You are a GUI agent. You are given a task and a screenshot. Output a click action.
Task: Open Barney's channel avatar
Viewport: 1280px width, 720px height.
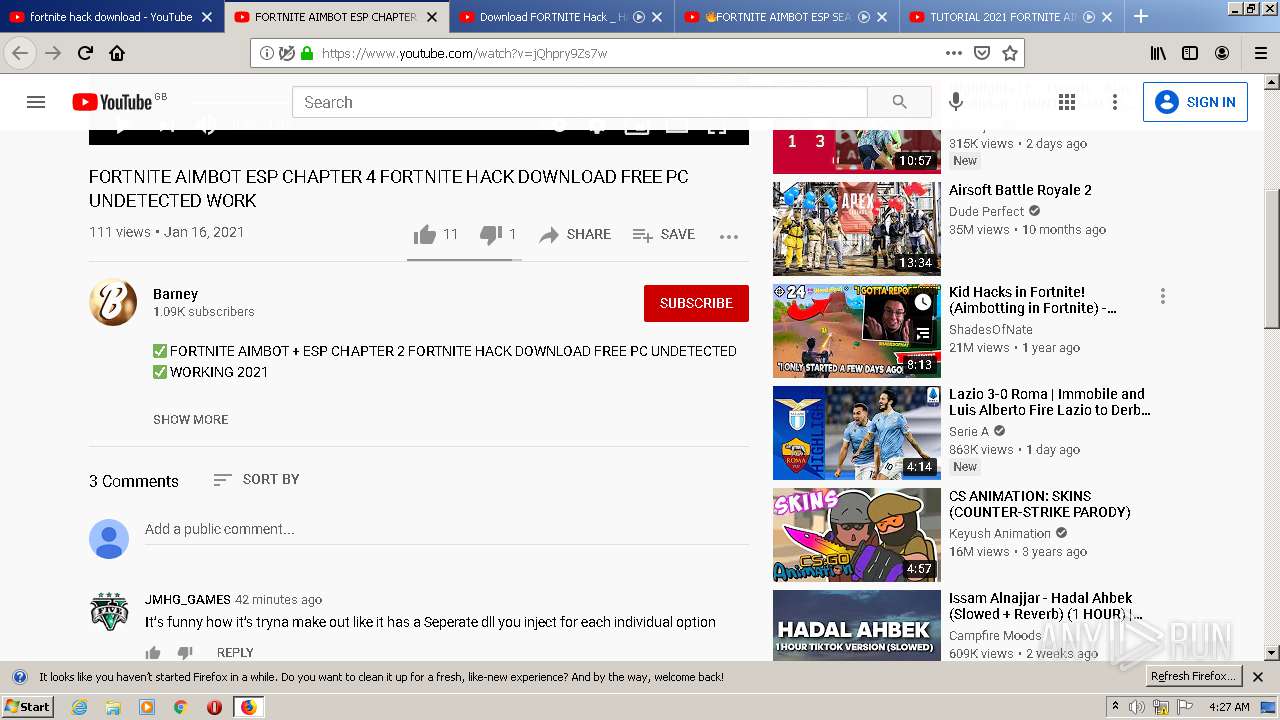(113, 302)
